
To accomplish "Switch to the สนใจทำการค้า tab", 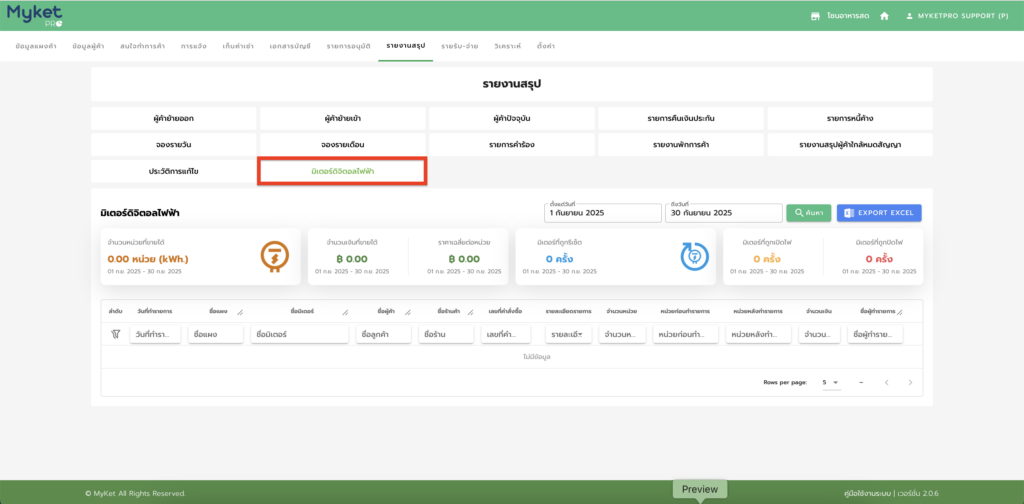I will (x=142, y=46).
